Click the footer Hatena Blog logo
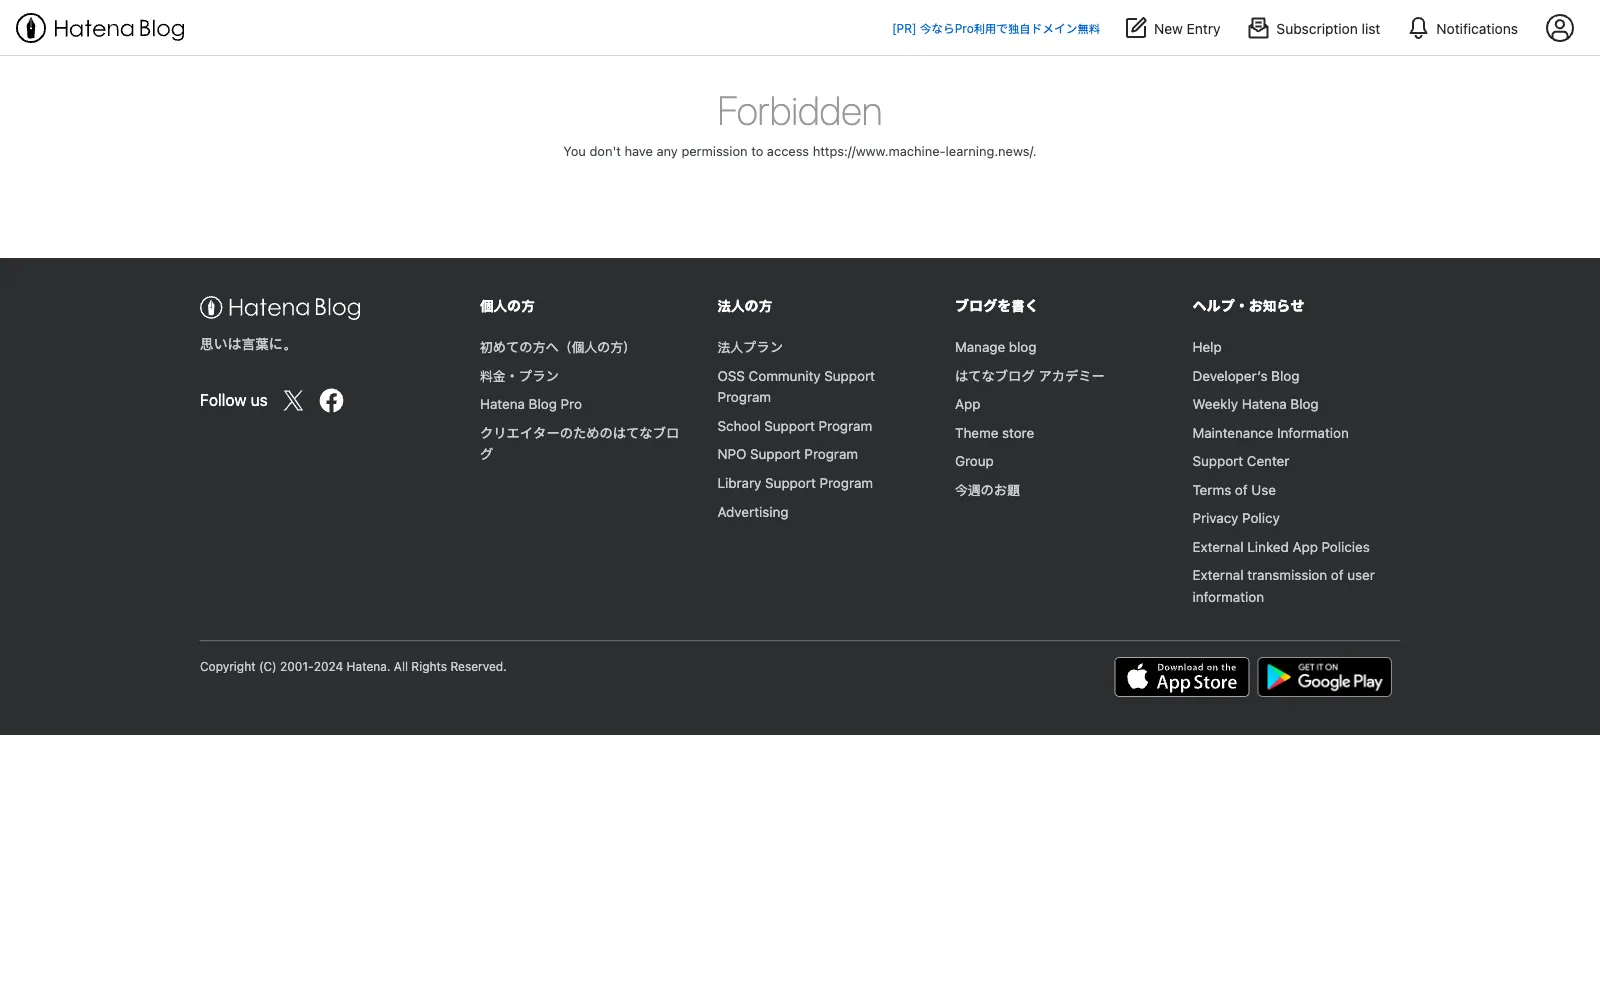 280,307
